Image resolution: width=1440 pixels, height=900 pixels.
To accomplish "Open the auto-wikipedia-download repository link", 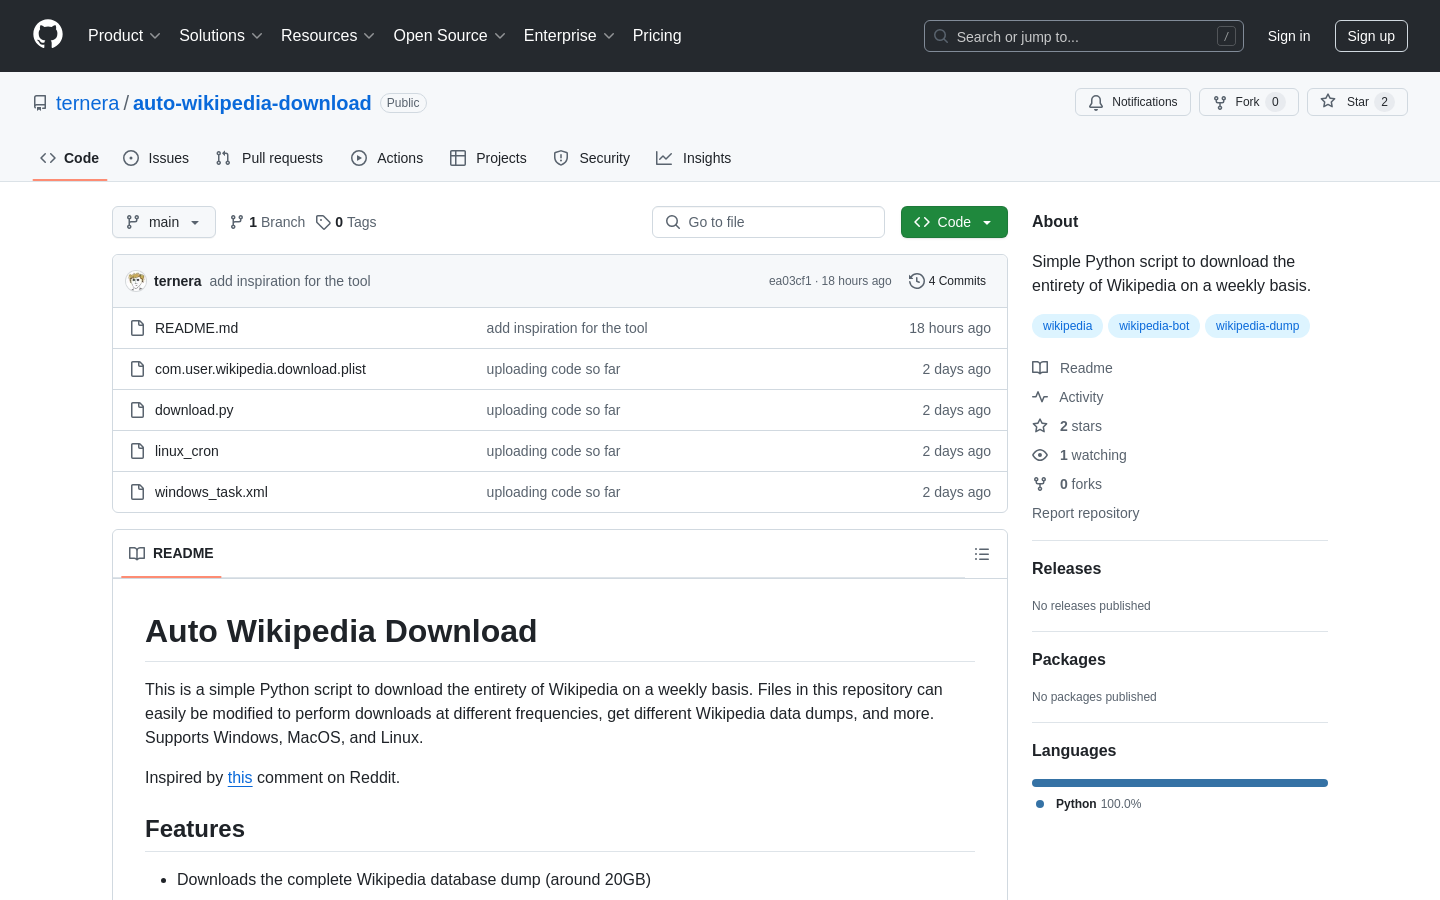I will [252, 103].
